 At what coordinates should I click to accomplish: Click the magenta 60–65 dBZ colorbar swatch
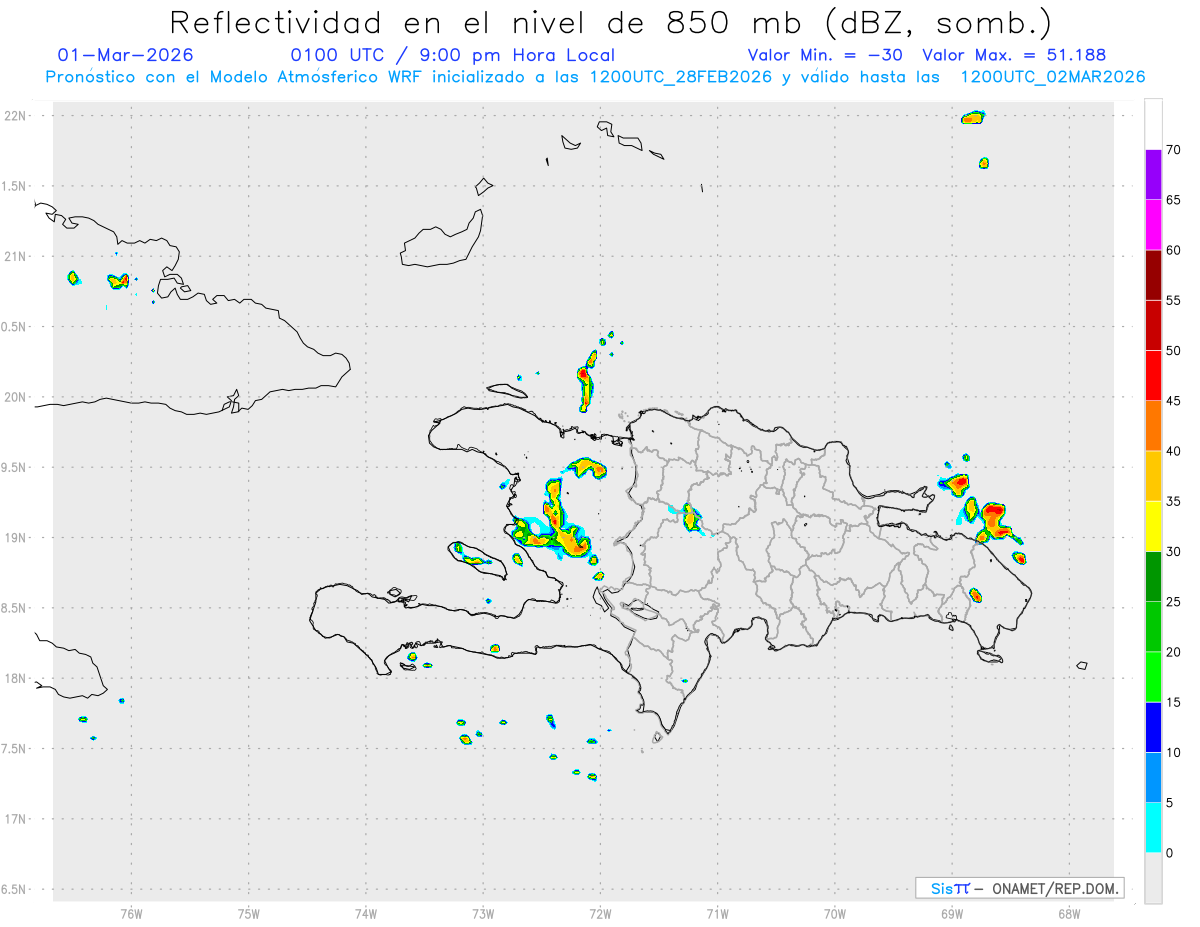click(x=1153, y=224)
